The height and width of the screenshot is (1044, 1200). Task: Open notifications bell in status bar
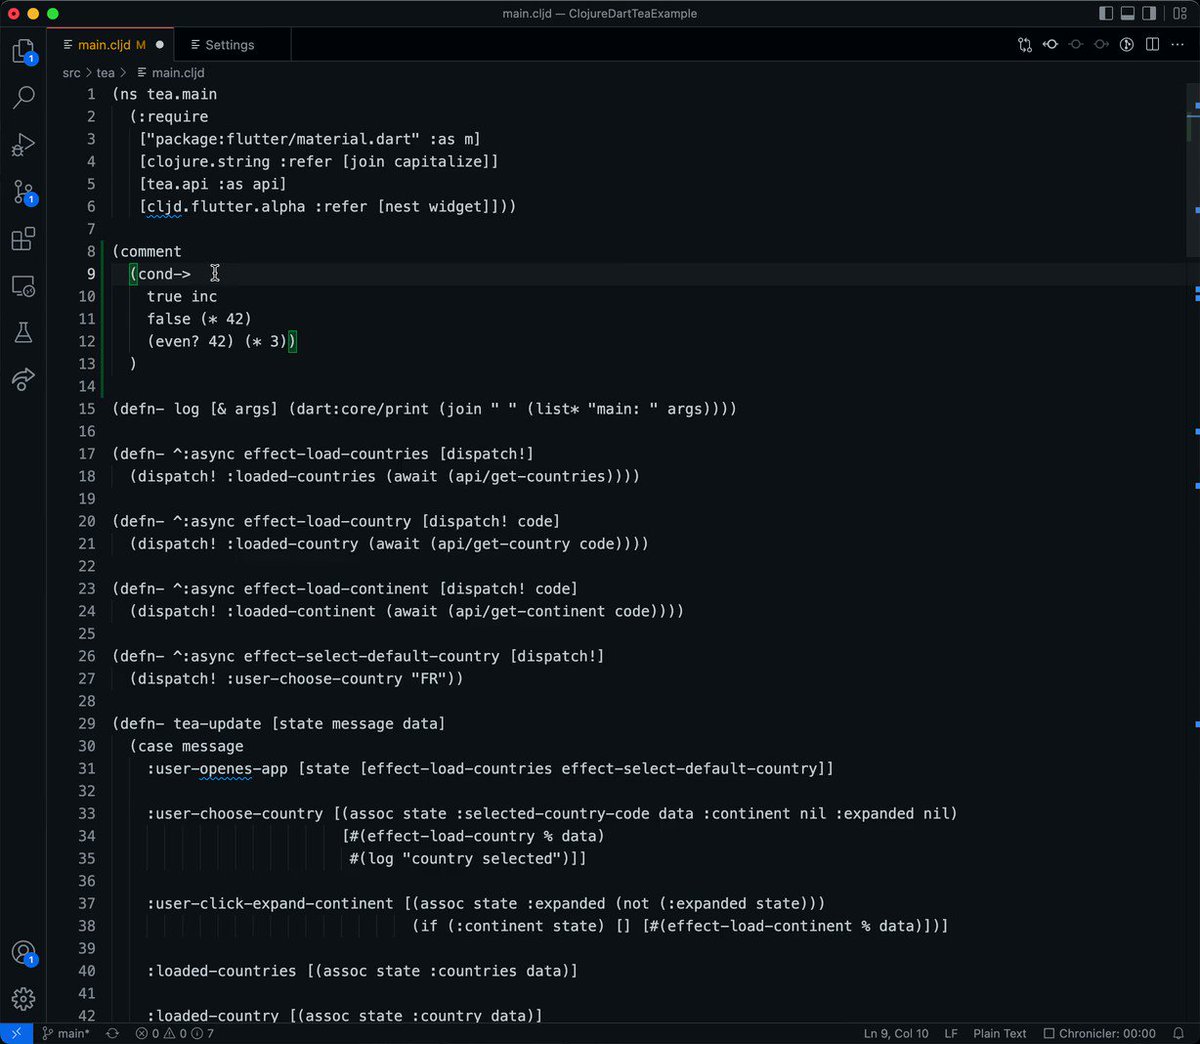[x=1178, y=1033]
